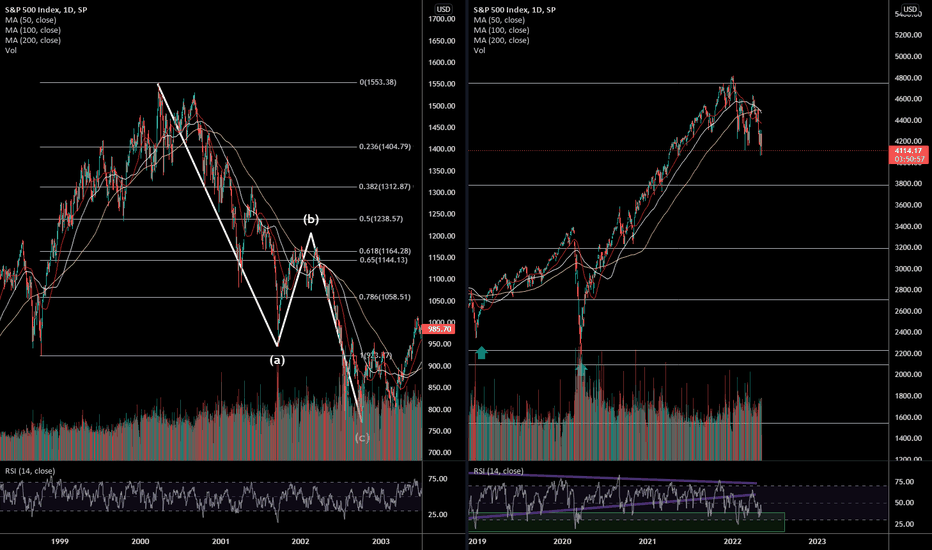Click the Fibonacci 0.5(1238.57) level label
932x550 pixels.
381,218
